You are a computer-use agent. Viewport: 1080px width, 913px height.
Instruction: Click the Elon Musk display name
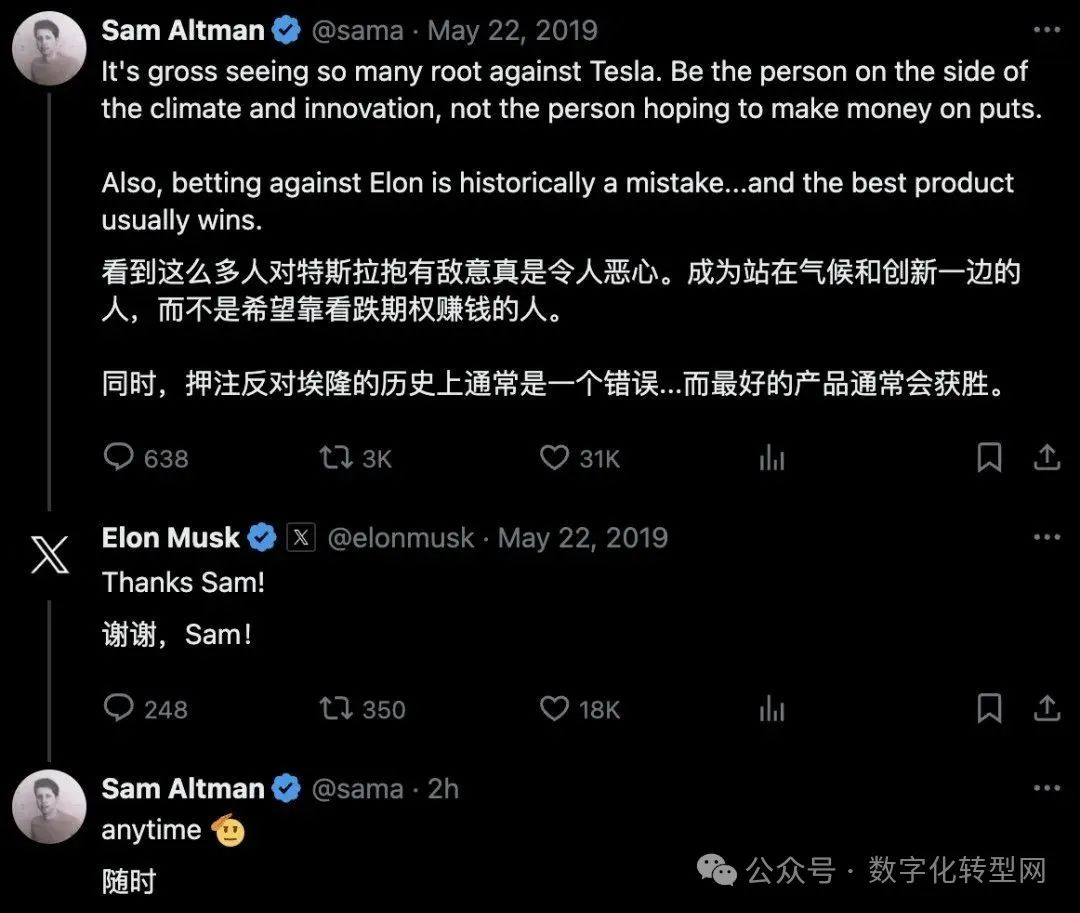tap(171, 538)
